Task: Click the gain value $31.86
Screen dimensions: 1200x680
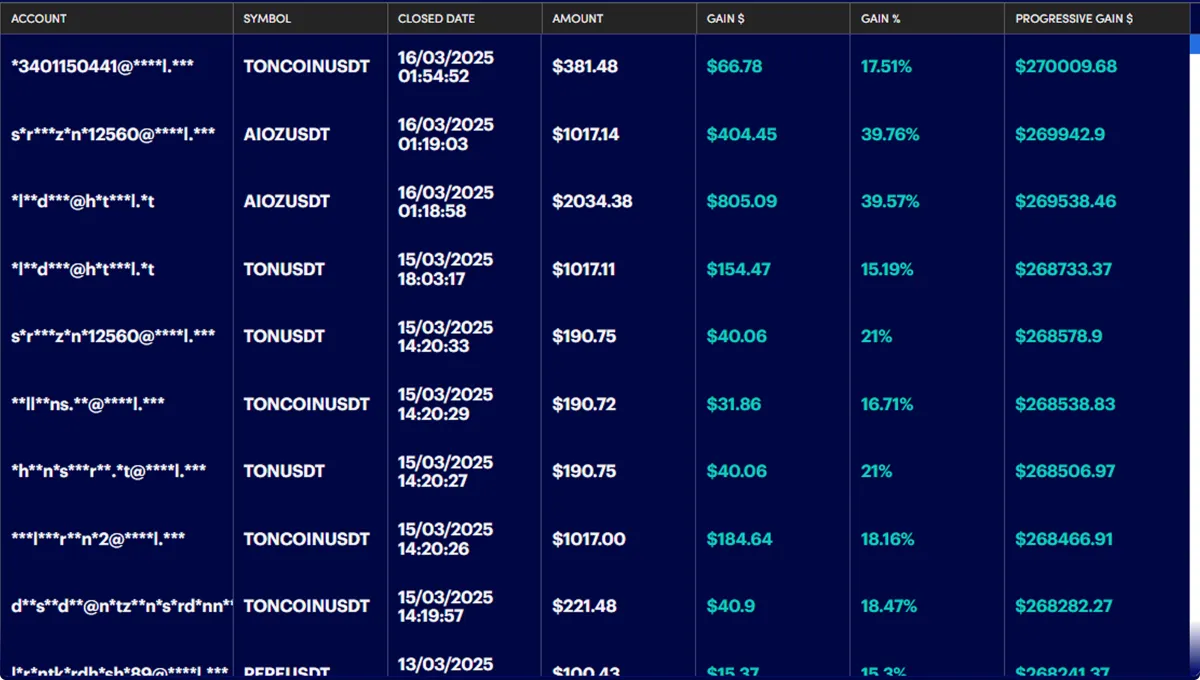Action: coord(734,404)
